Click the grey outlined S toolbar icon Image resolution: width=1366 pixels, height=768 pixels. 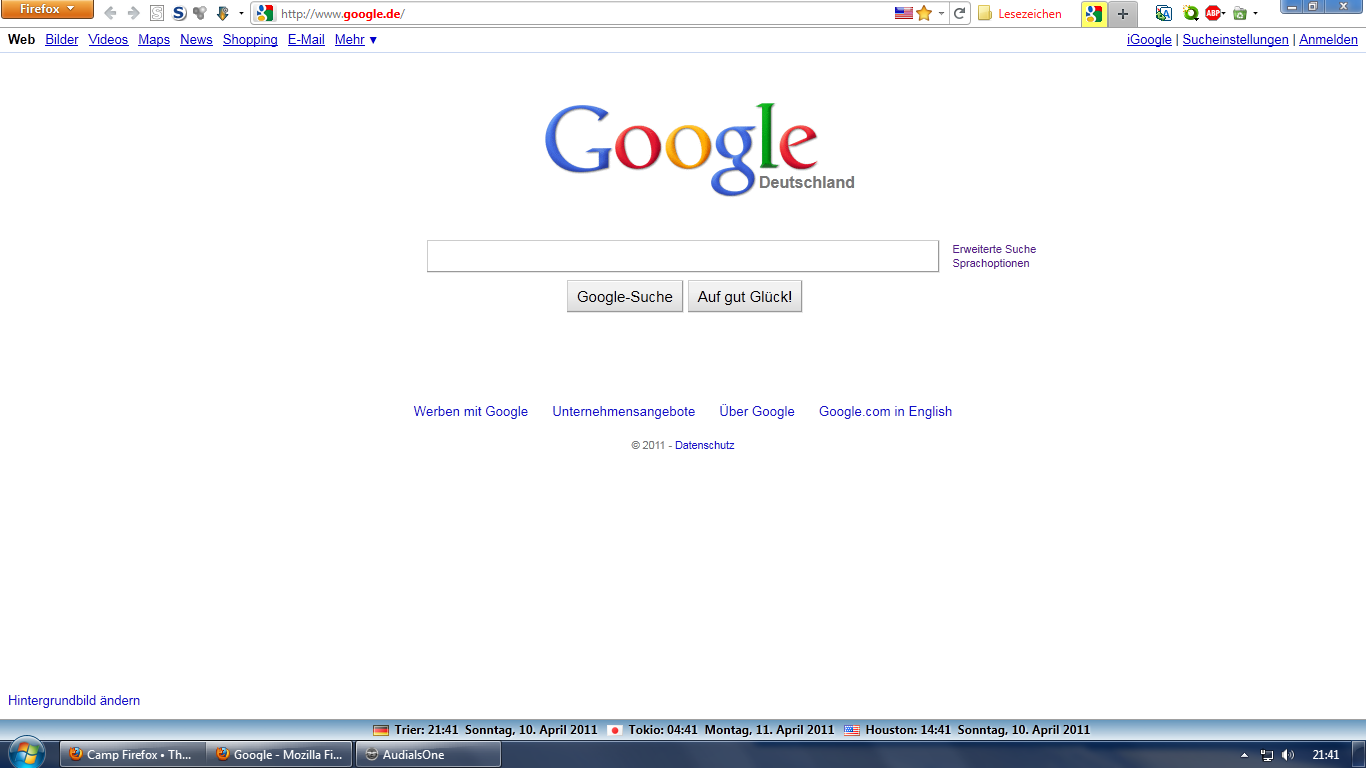[x=157, y=13]
